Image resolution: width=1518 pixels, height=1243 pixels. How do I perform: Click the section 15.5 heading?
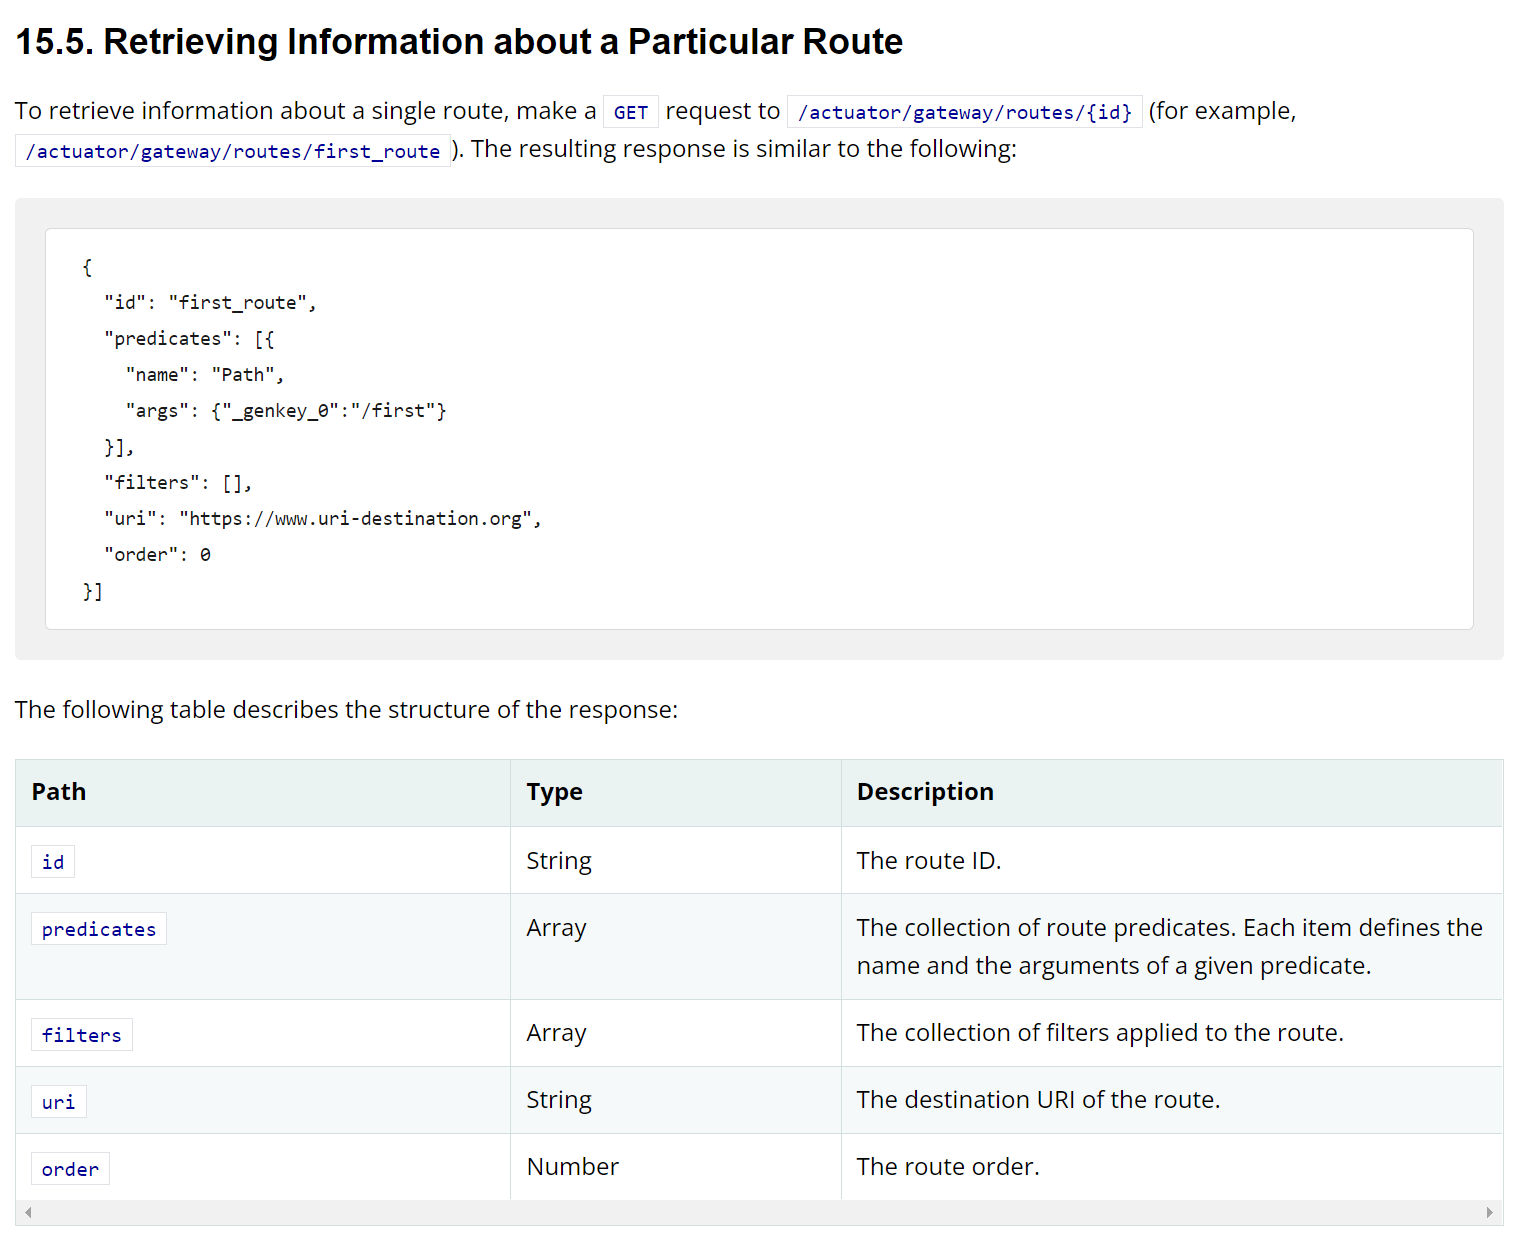459,42
